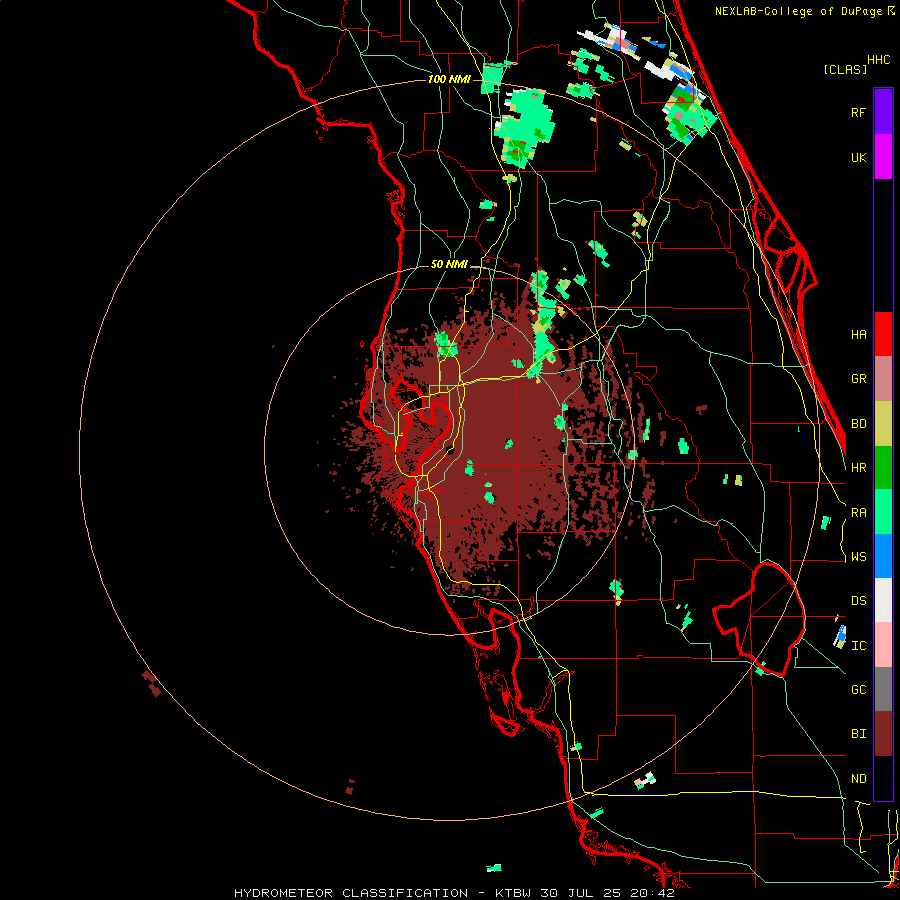Click the 'BI' legend label
This screenshot has height=900, width=900.
pyautogui.click(x=858, y=734)
